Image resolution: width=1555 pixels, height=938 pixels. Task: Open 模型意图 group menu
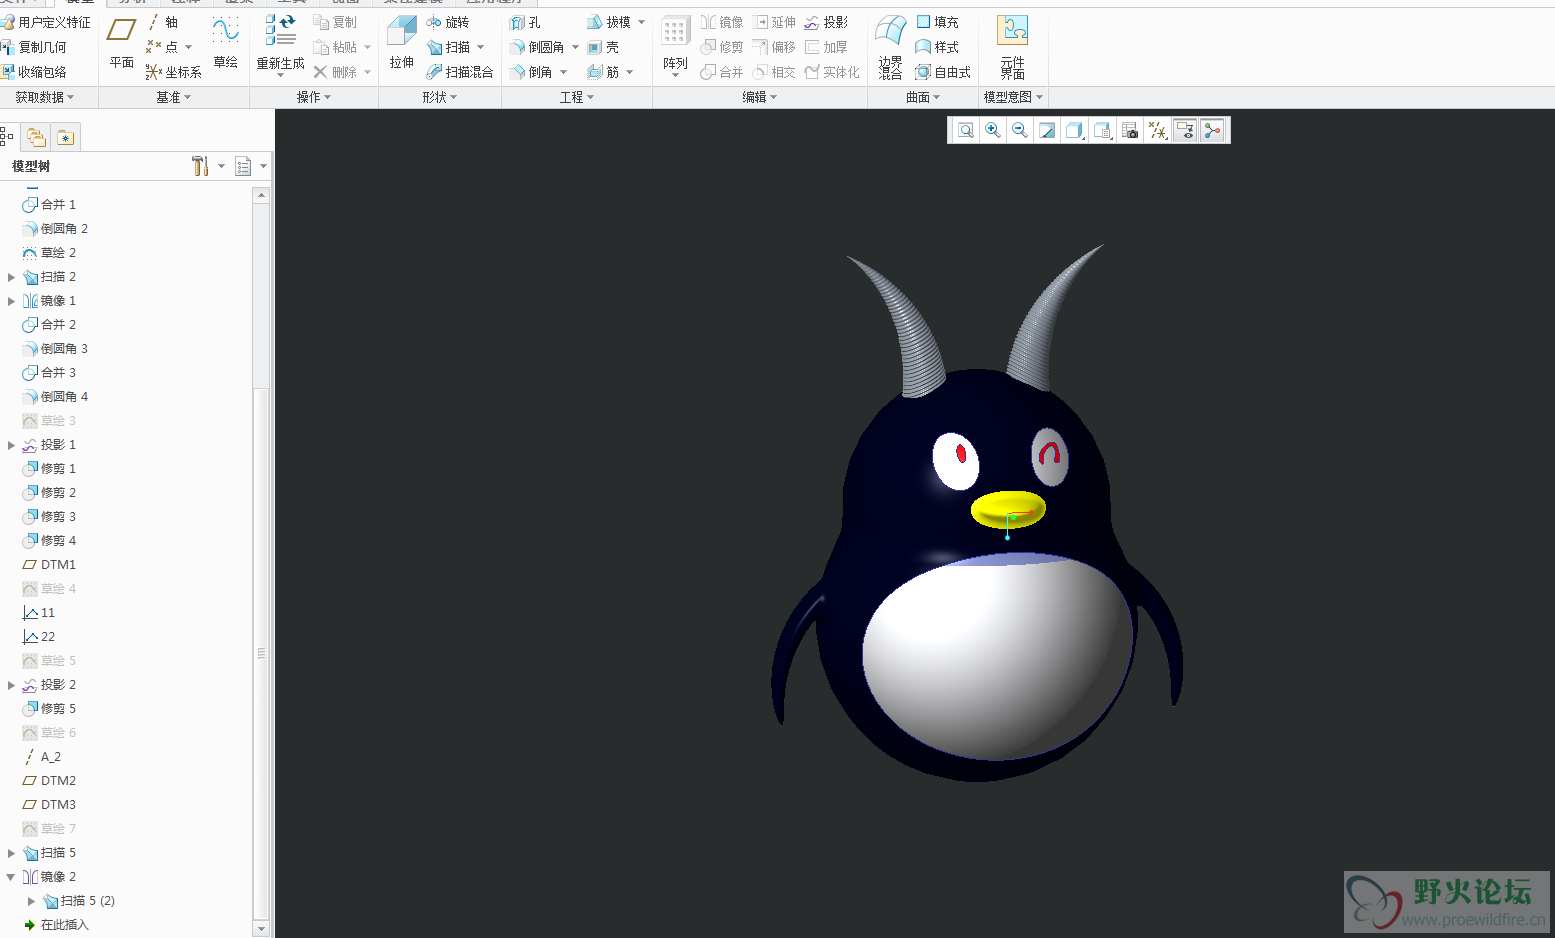click(x=1013, y=97)
